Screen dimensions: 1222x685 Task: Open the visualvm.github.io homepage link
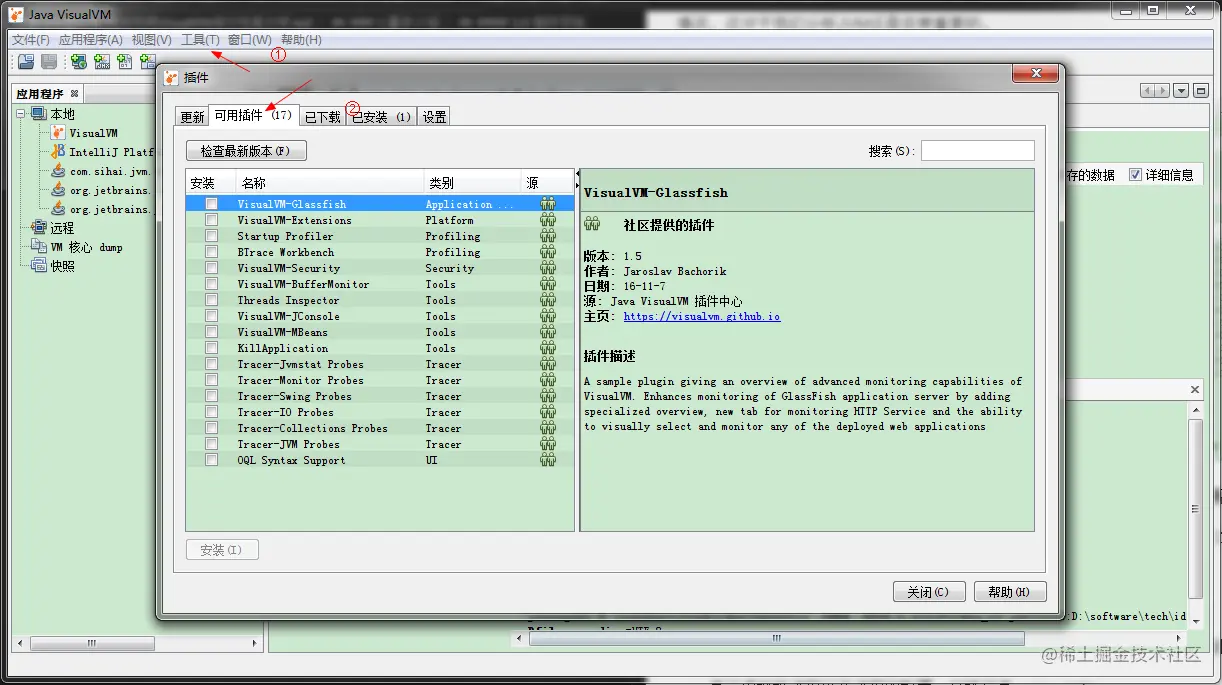click(x=702, y=316)
